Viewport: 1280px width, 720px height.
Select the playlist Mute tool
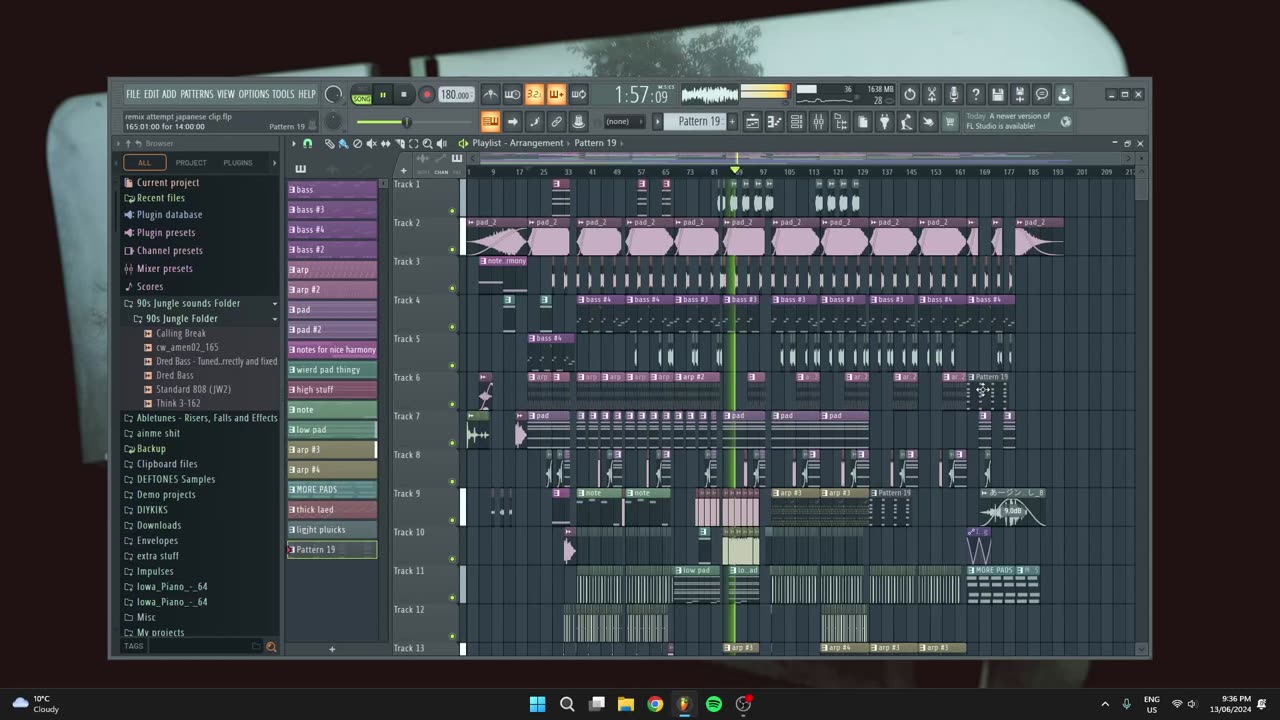371,144
